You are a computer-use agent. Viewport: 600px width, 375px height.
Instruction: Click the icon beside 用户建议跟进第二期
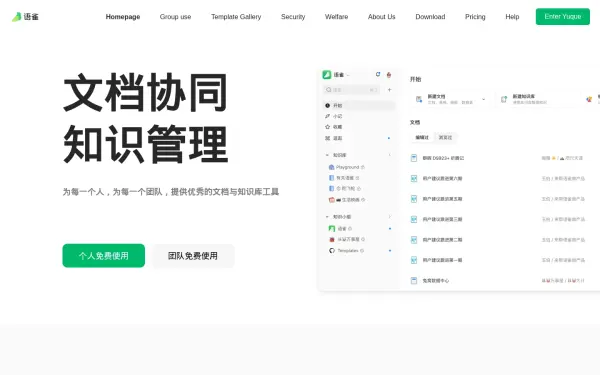click(x=414, y=240)
